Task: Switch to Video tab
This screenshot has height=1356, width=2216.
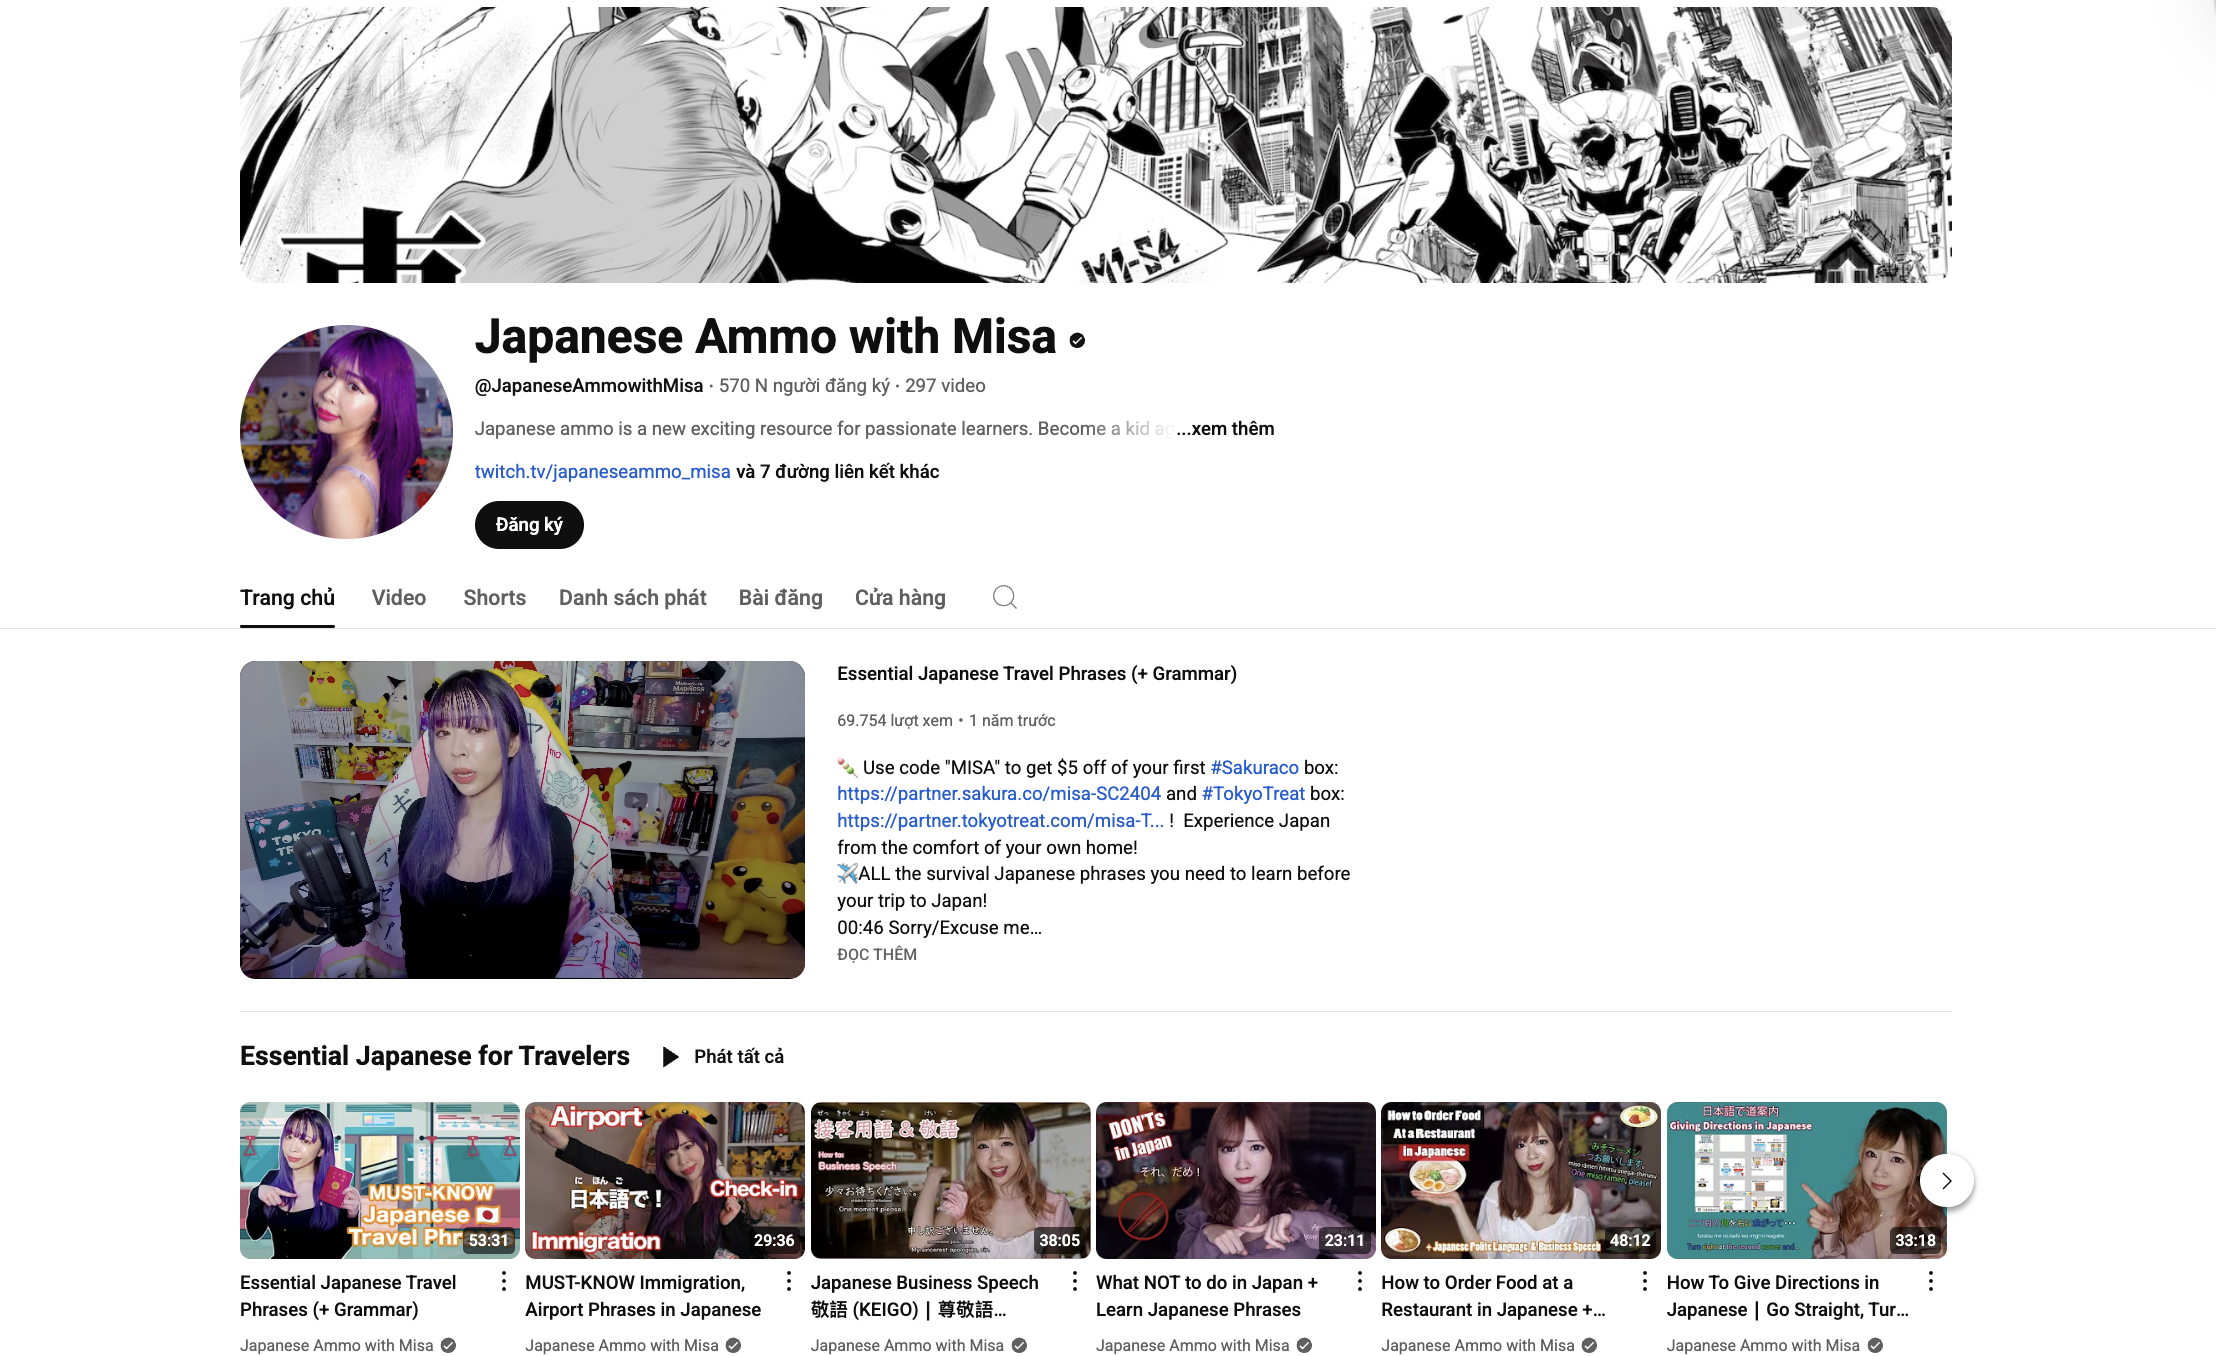Action: coord(399,598)
